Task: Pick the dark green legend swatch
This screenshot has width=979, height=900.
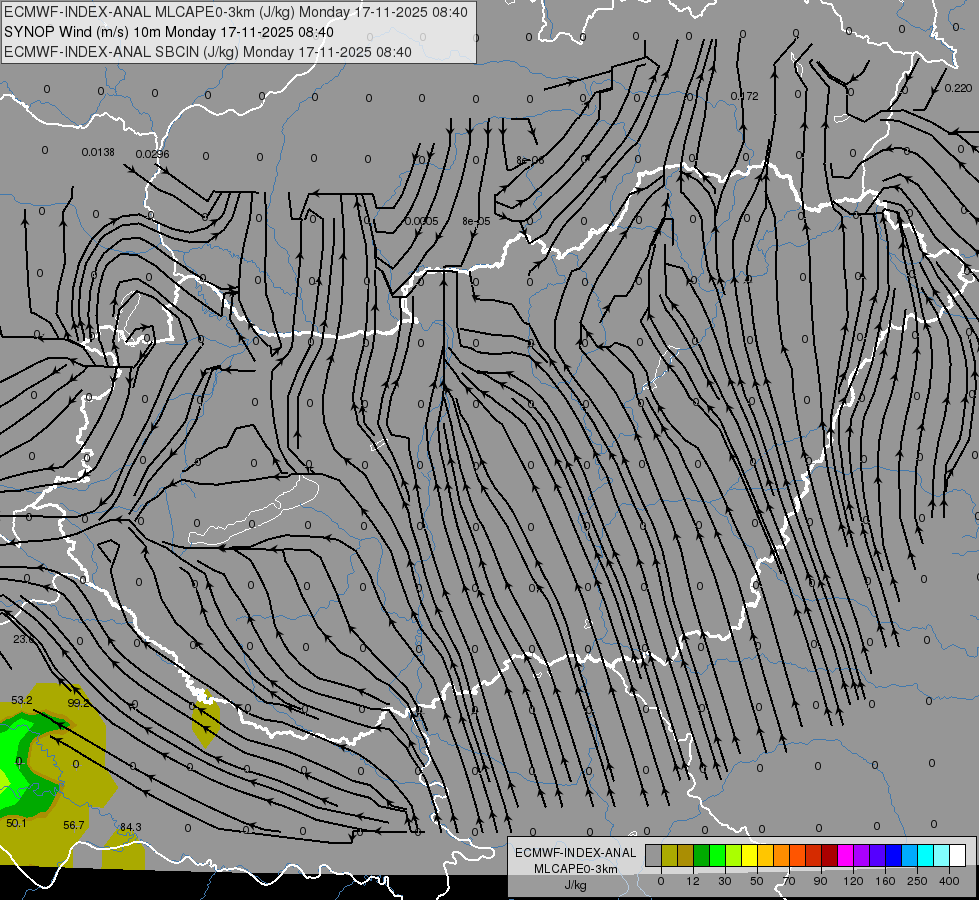Action: [702, 855]
